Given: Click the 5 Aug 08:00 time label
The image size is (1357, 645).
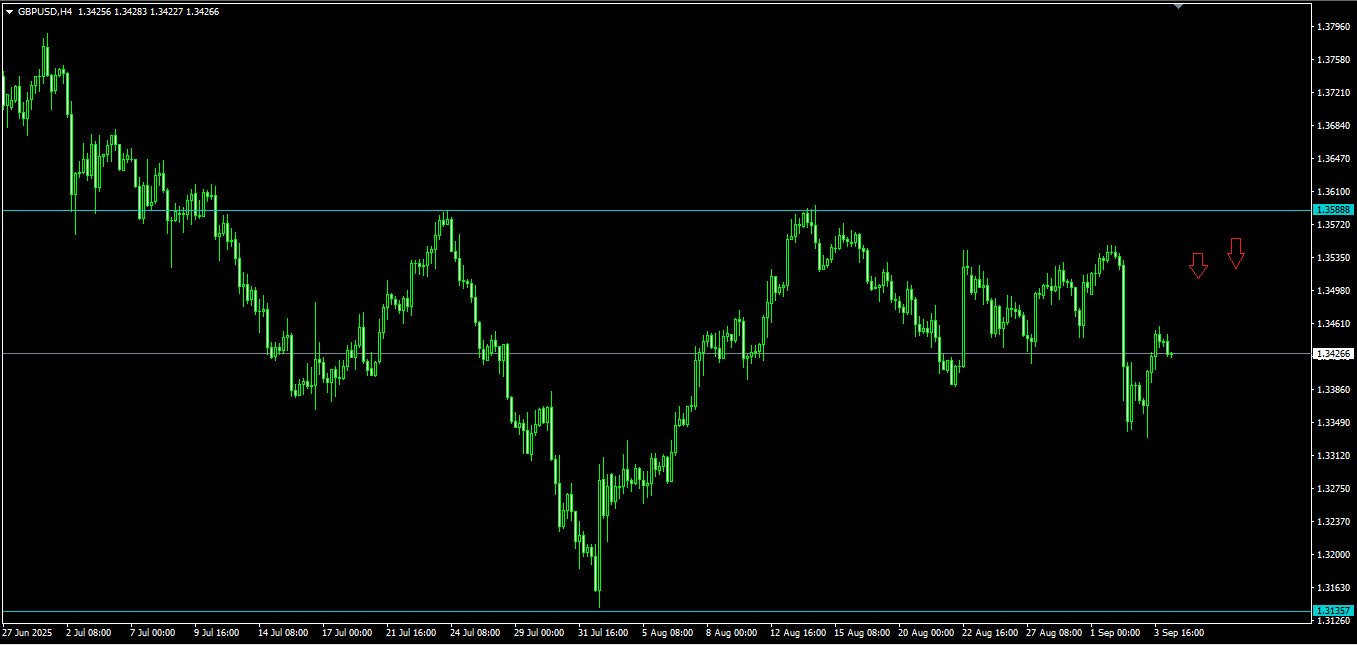Looking at the screenshot, I should point(667,633).
